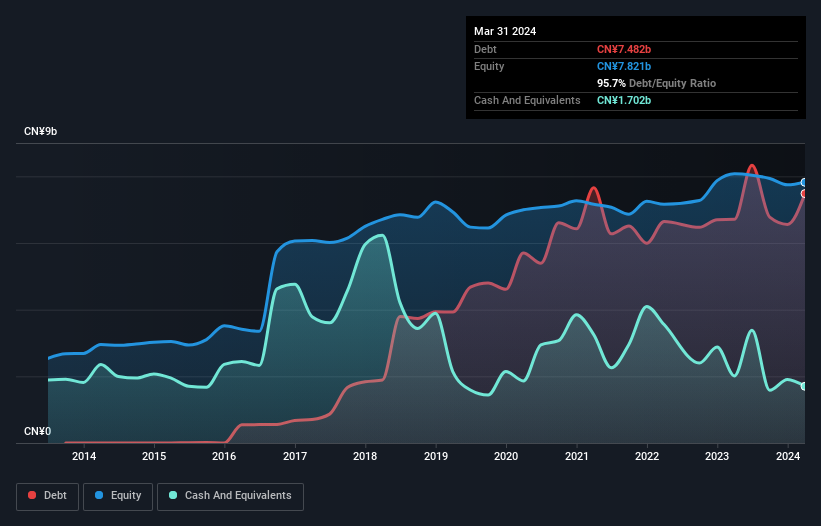
Task: Click the CN¥7.482b debt value
Action: 624,49
